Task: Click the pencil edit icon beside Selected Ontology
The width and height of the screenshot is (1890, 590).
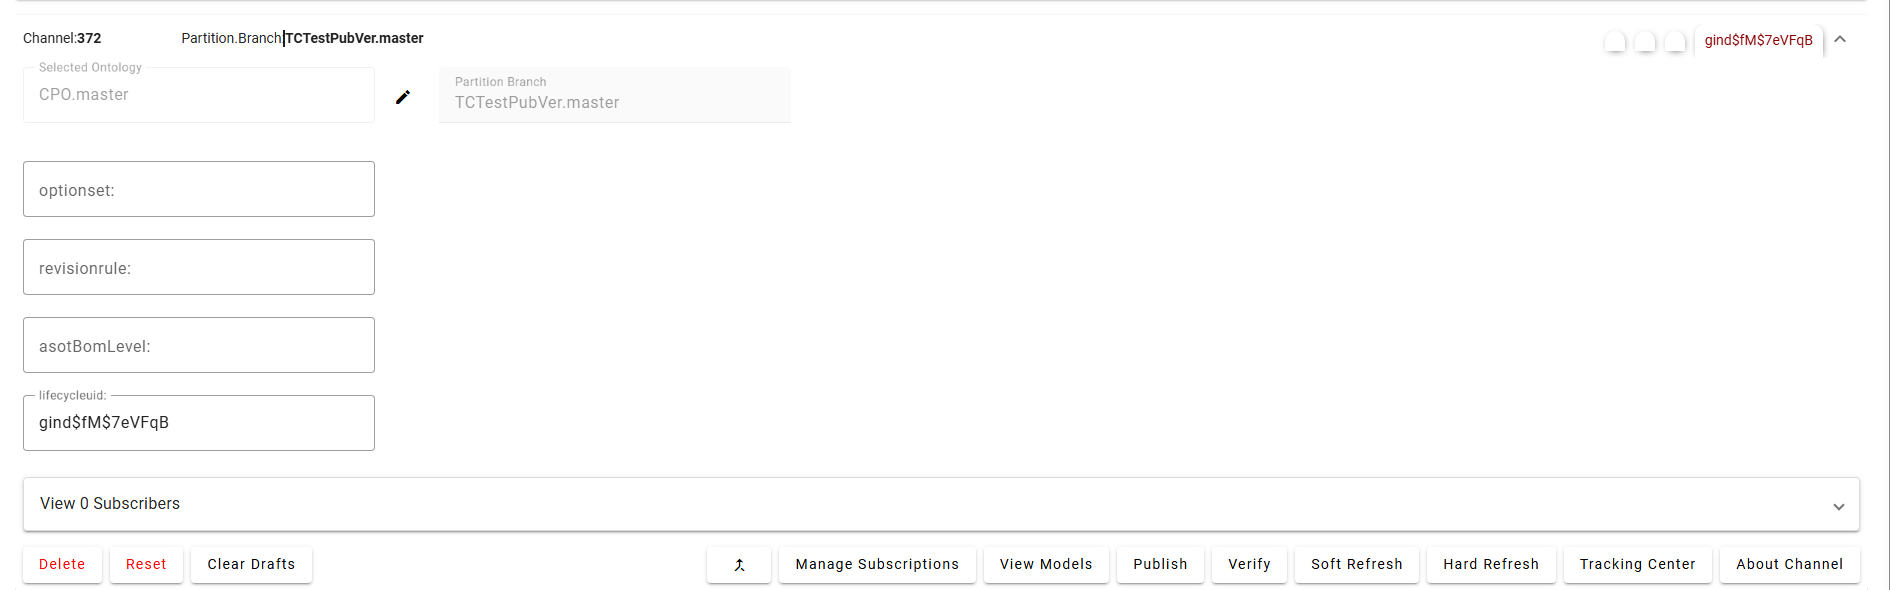Action: (403, 97)
